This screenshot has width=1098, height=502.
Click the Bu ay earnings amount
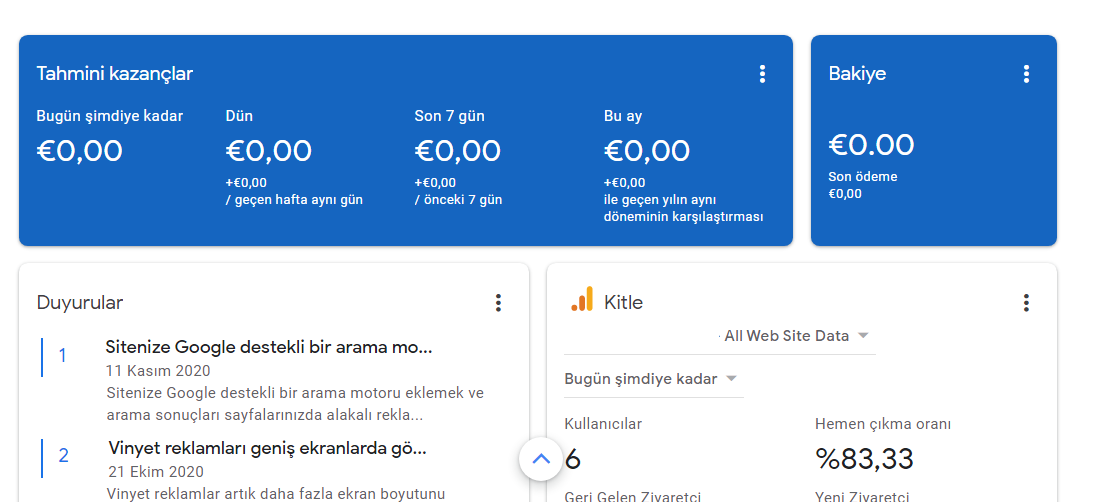click(646, 151)
